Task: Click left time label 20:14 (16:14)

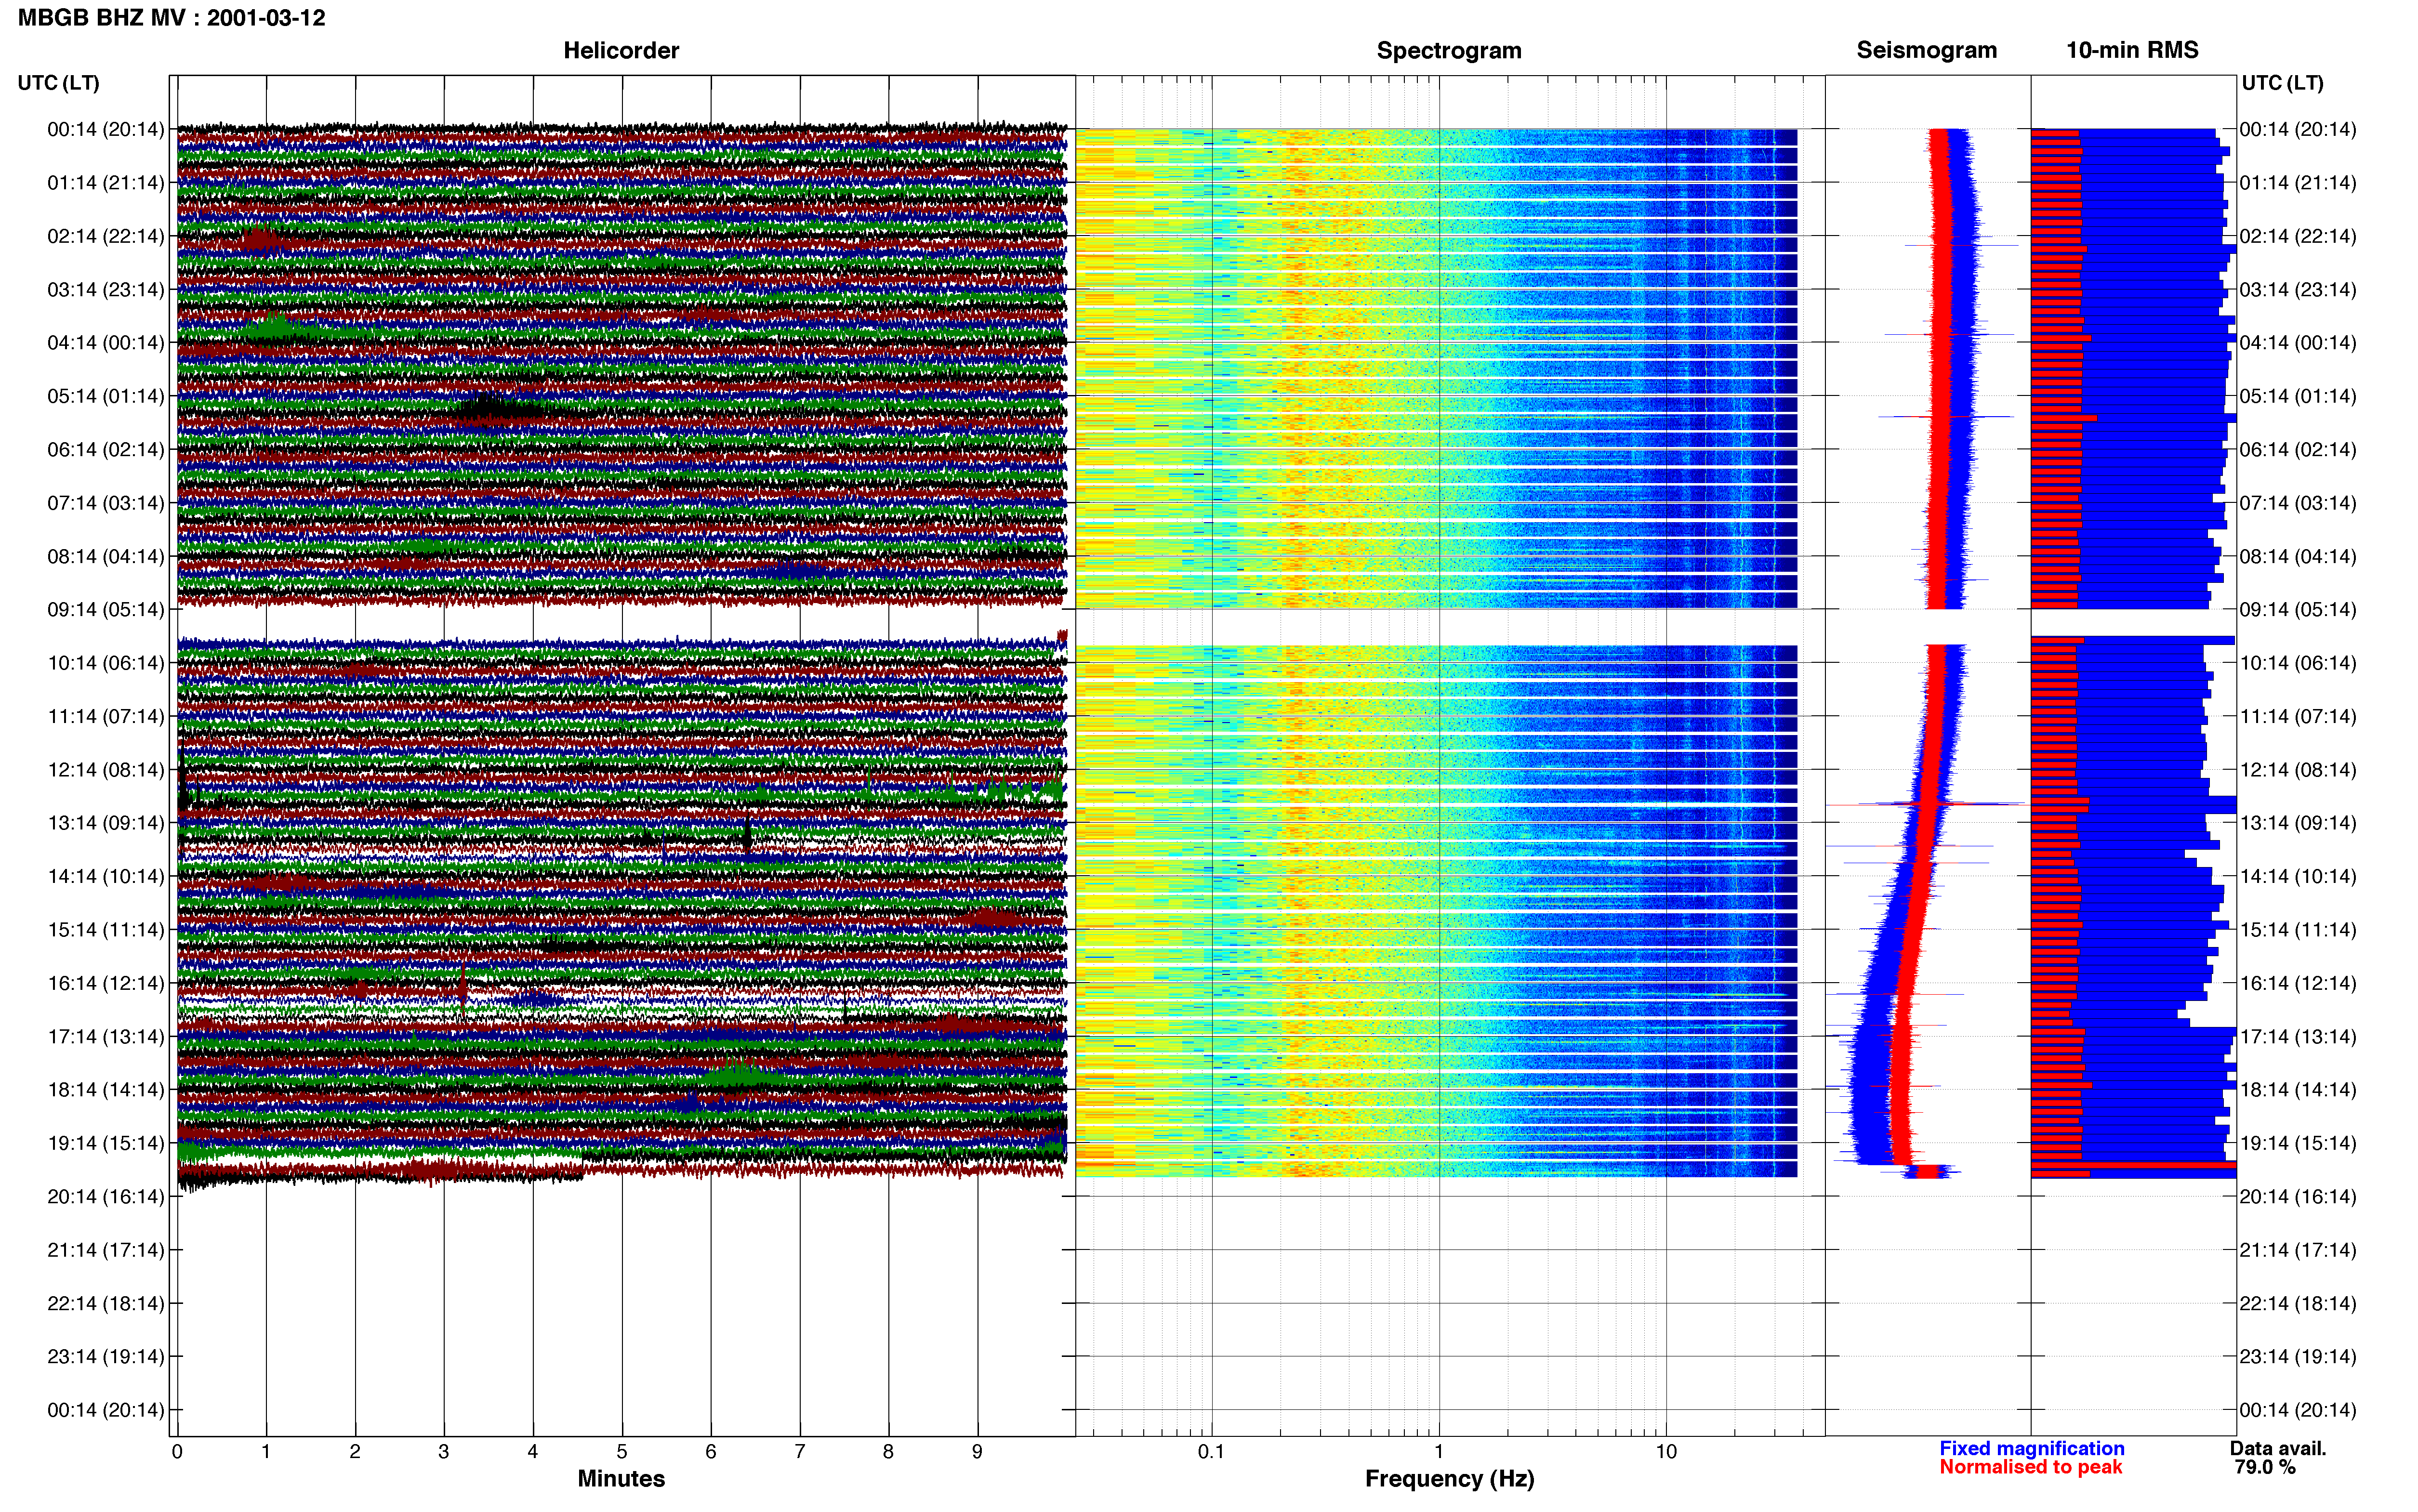Action: [106, 1196]
